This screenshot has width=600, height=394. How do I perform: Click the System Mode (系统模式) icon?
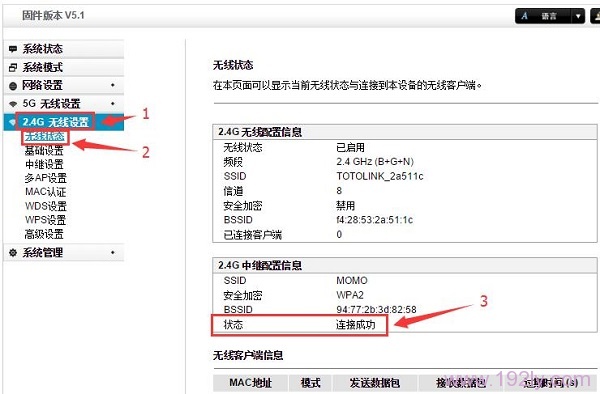[13, 67]
